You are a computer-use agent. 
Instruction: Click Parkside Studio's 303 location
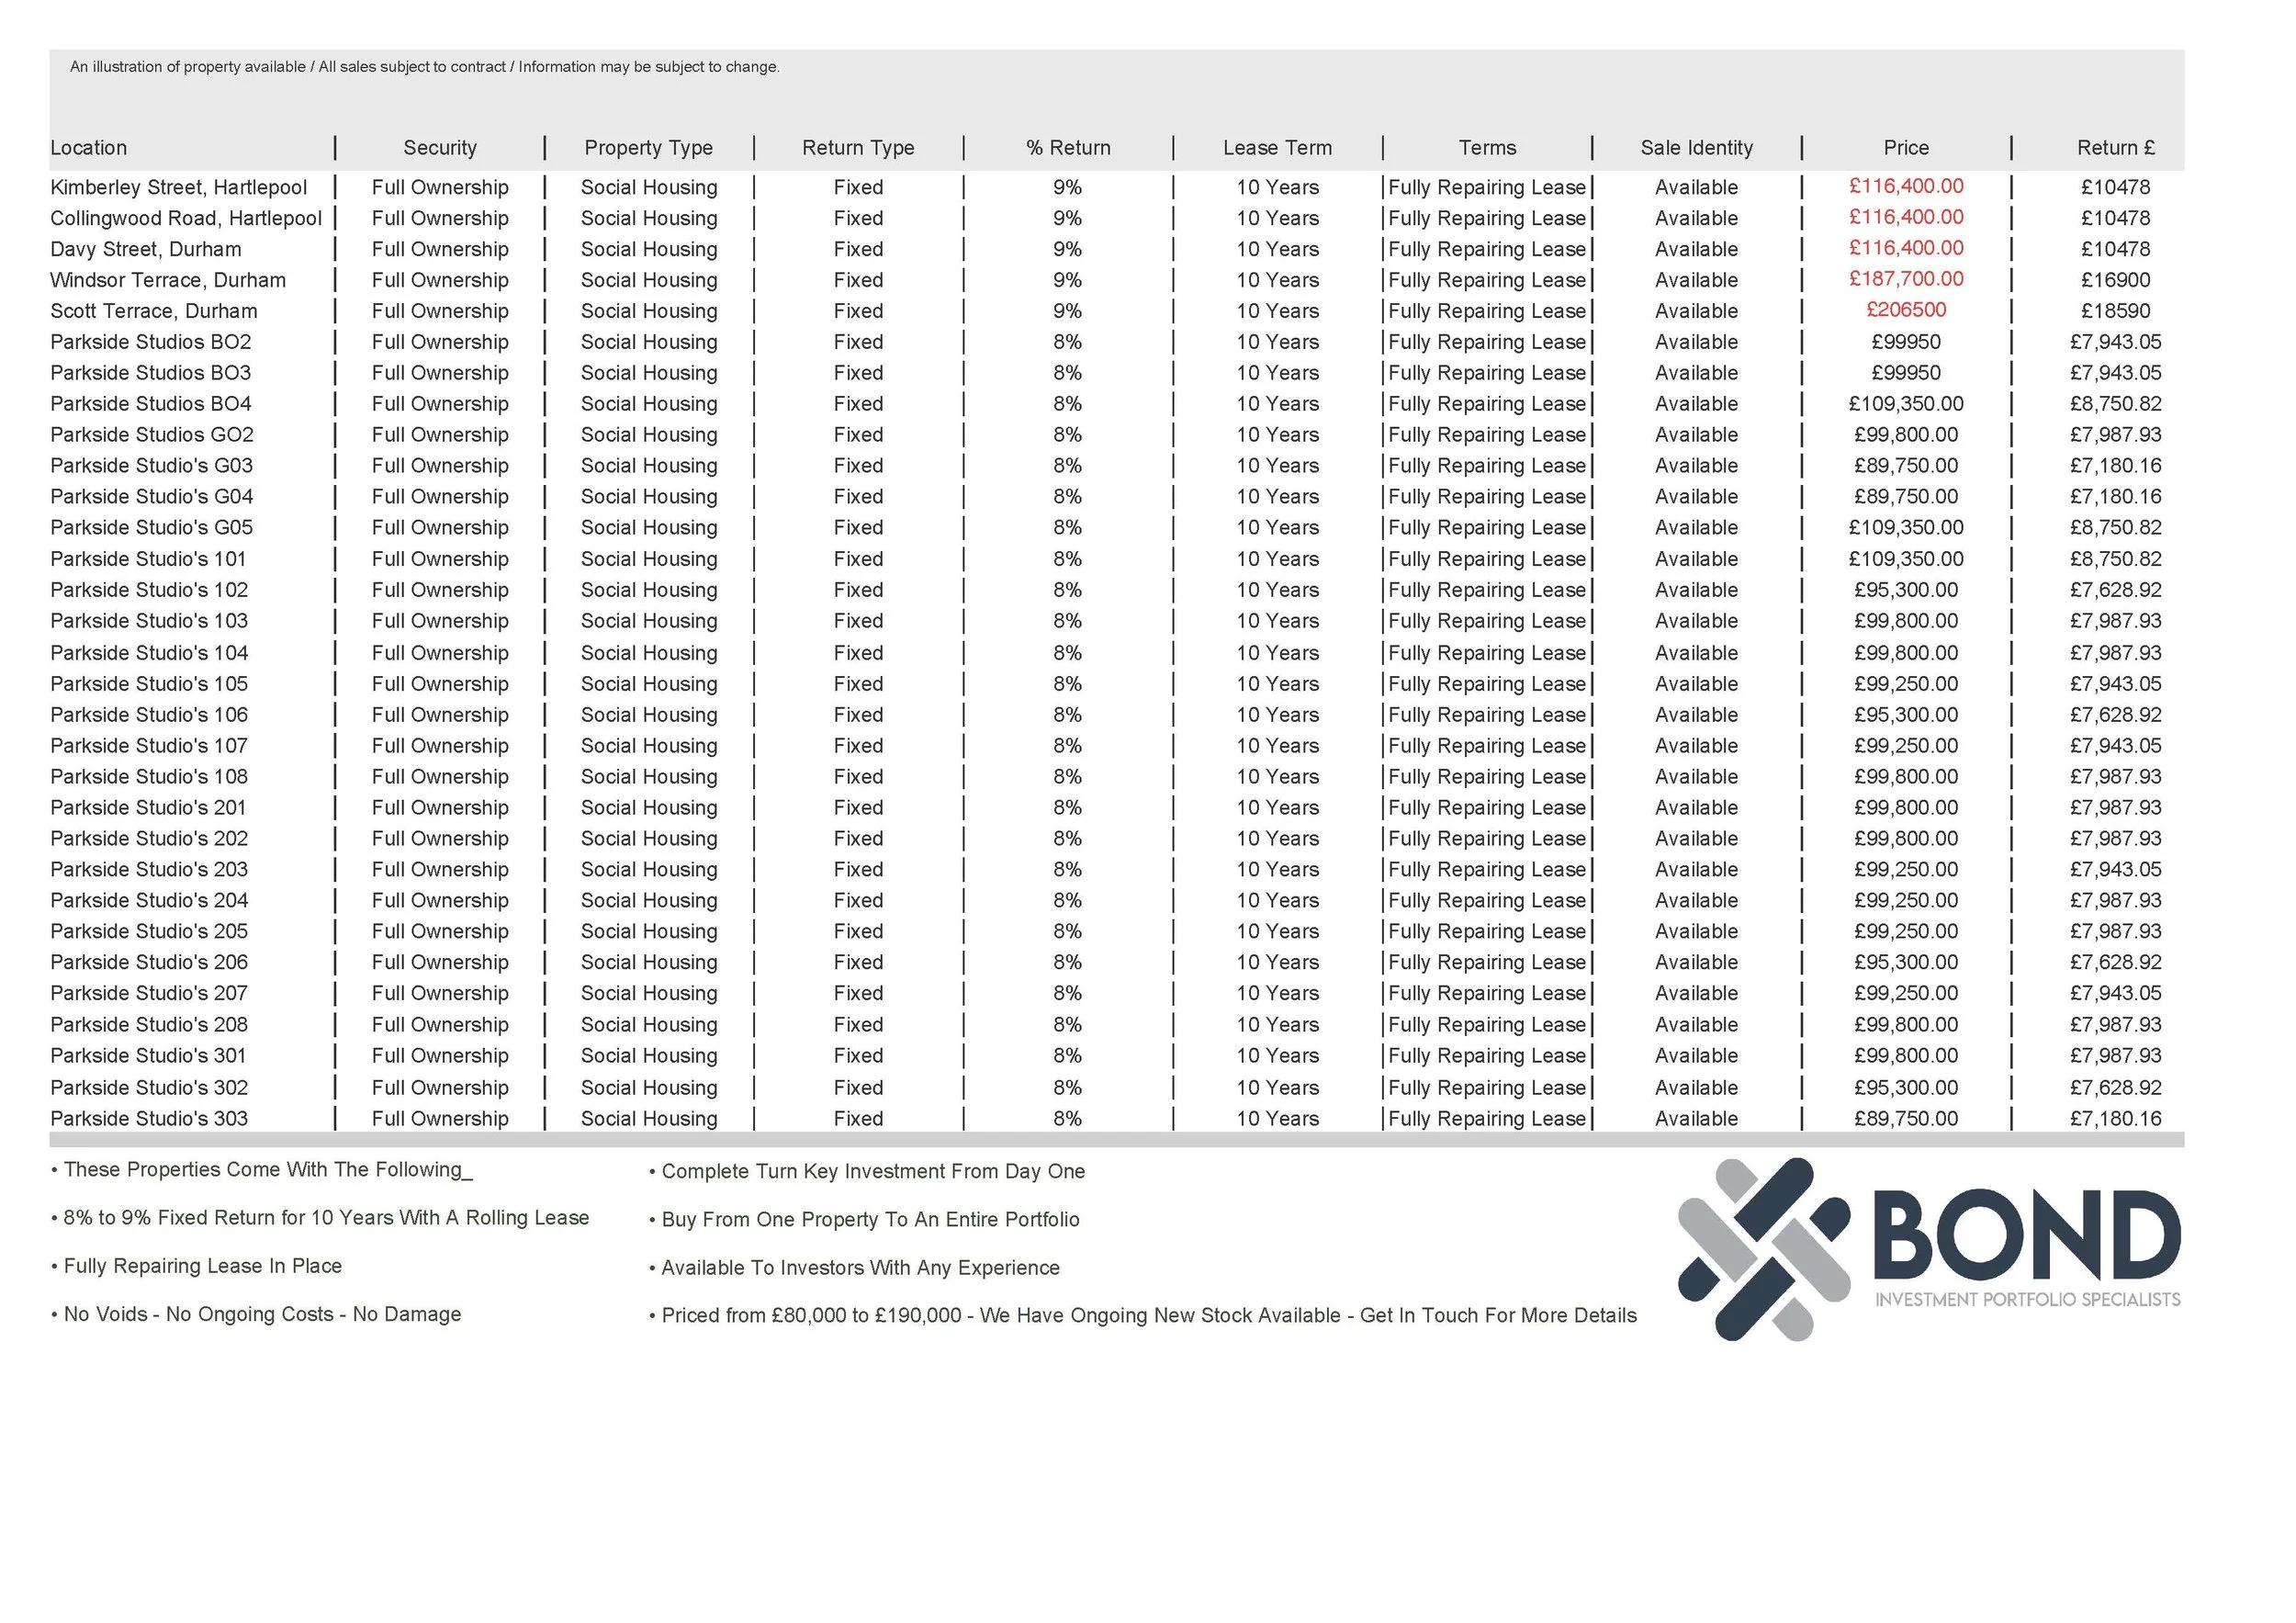(149, 1118)
